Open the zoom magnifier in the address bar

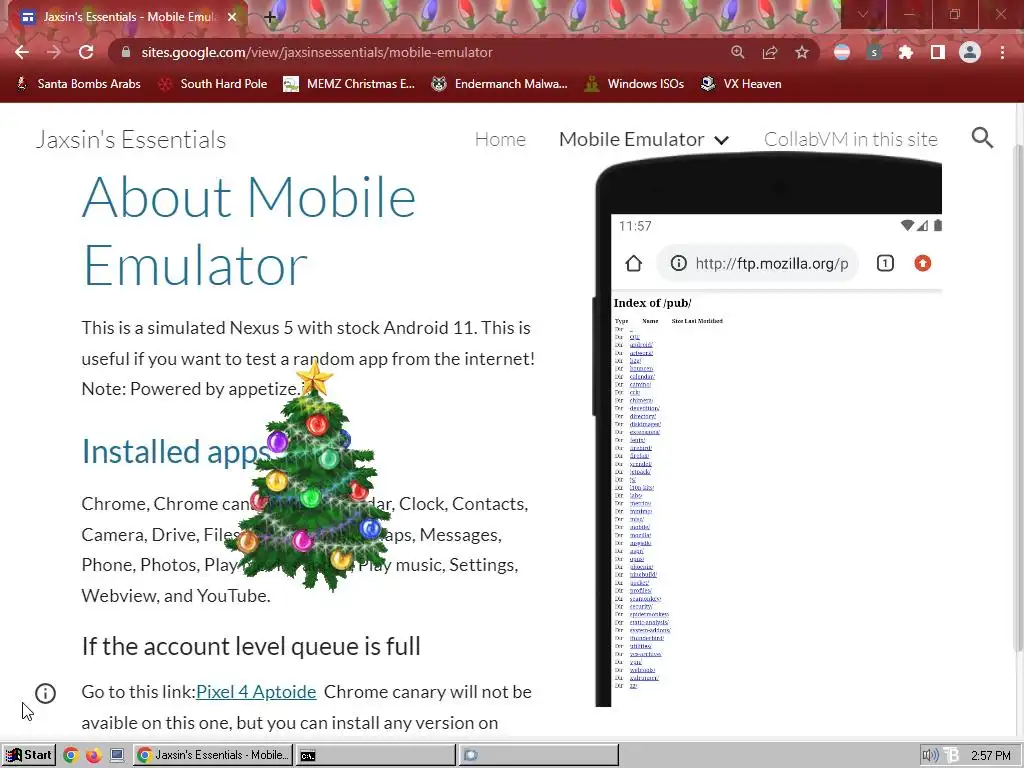coord(738,52)
